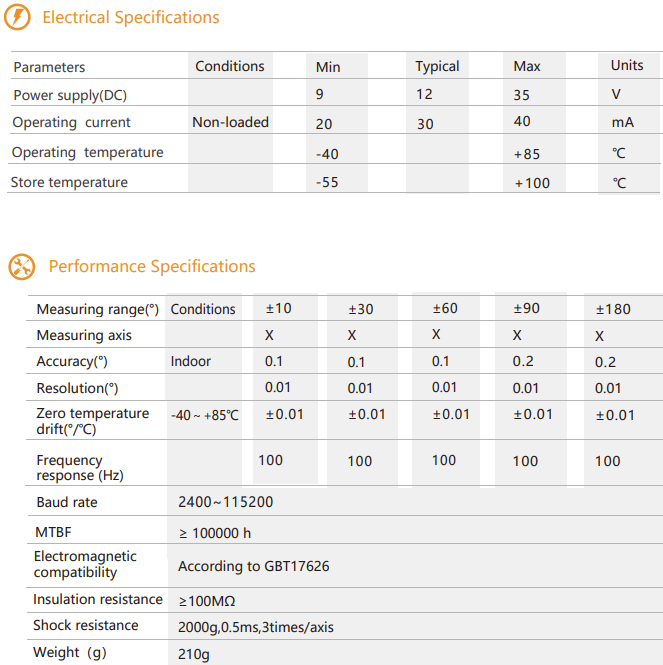The height and width of the screenshot is (665, 663).
Task: Select the 2000g,0.5ms,3times/axis value
Action: [256, 627]
